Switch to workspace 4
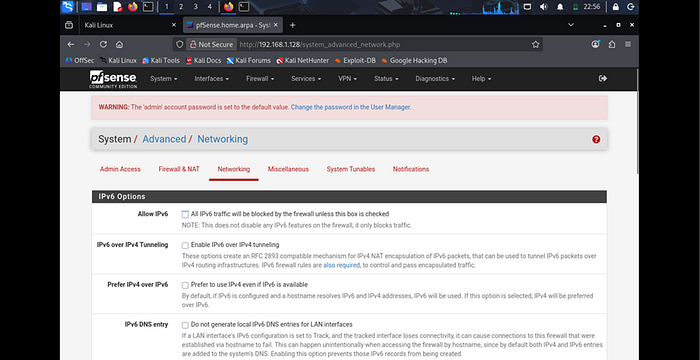 click(210, 7)
